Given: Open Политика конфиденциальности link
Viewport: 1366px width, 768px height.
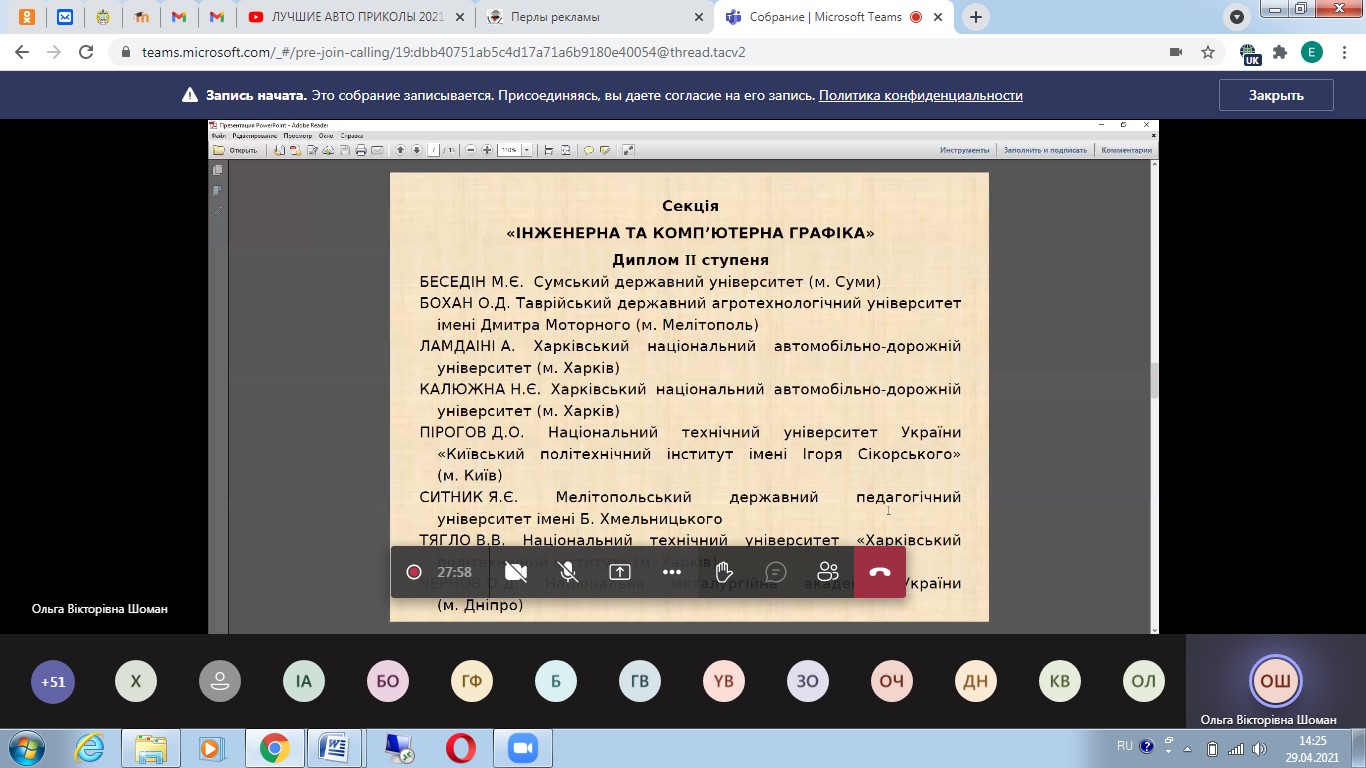Looking at the screenshot, I should click(x=920, y=96).
